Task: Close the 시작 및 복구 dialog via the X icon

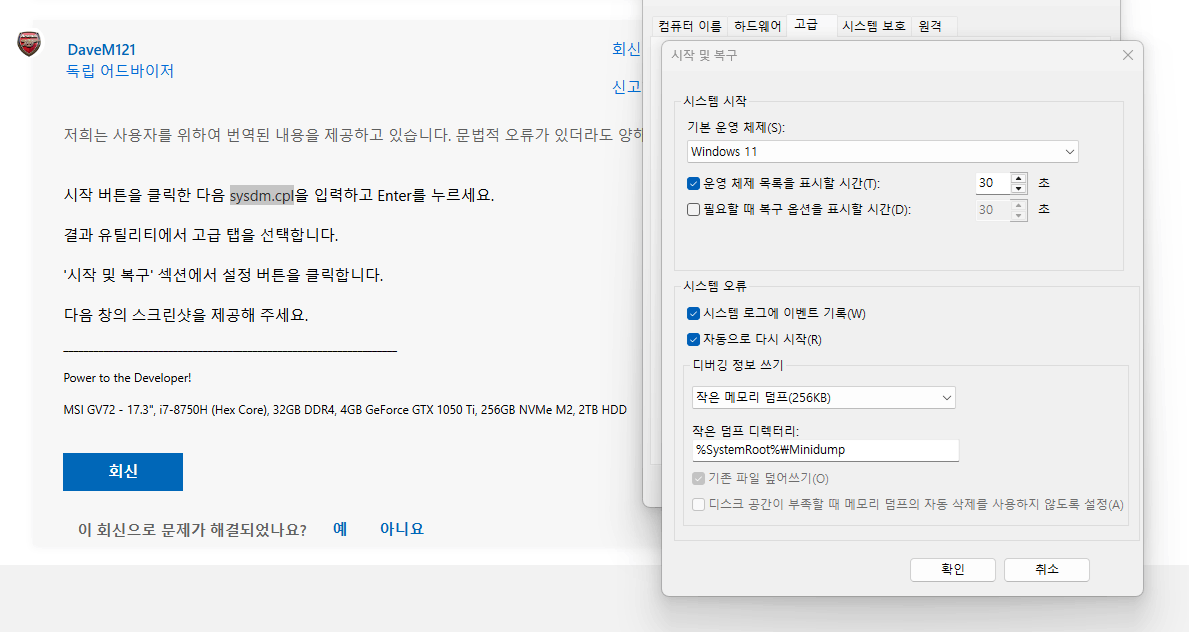Action: click(x=1128, y=55)
